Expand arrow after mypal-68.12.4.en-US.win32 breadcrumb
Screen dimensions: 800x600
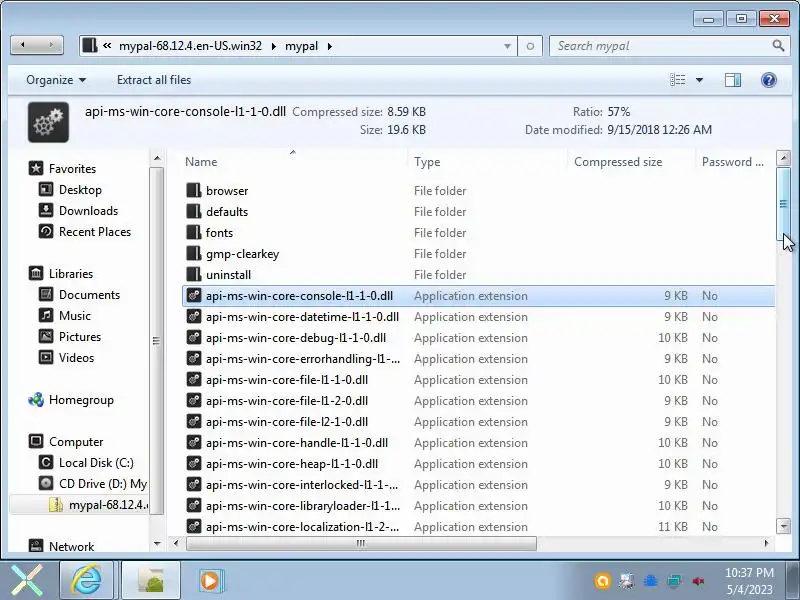(x=273, y=46)
